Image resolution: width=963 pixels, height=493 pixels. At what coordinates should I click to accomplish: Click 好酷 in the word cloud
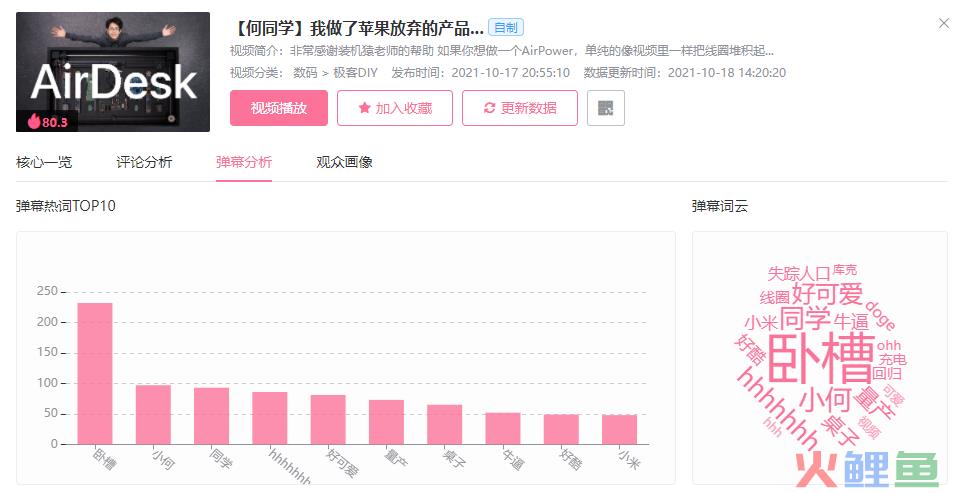pyautogui.click(x=751, y=350)
